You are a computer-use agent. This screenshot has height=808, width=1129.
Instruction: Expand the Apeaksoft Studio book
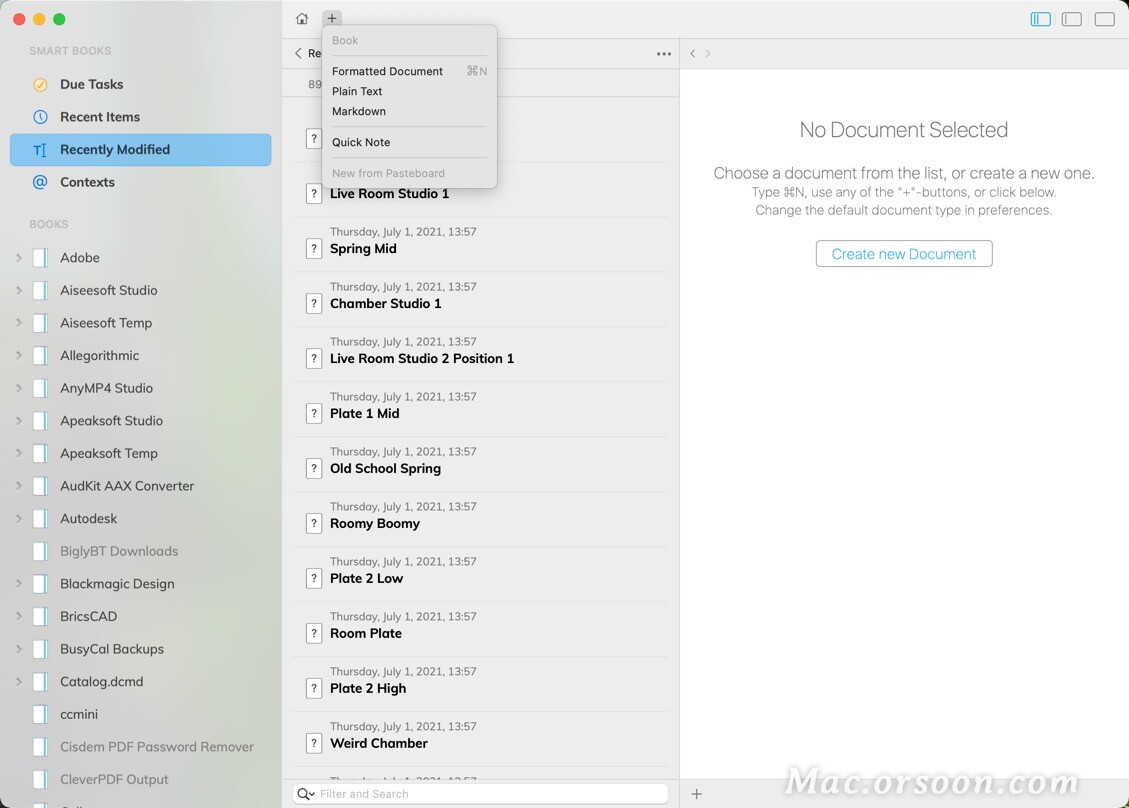coord(18,421)
